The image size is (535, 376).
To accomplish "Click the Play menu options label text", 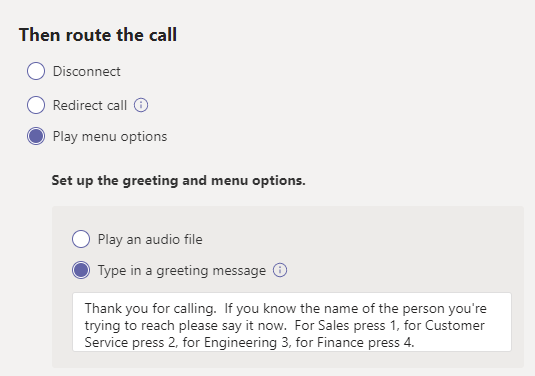I will pos(110,136).
